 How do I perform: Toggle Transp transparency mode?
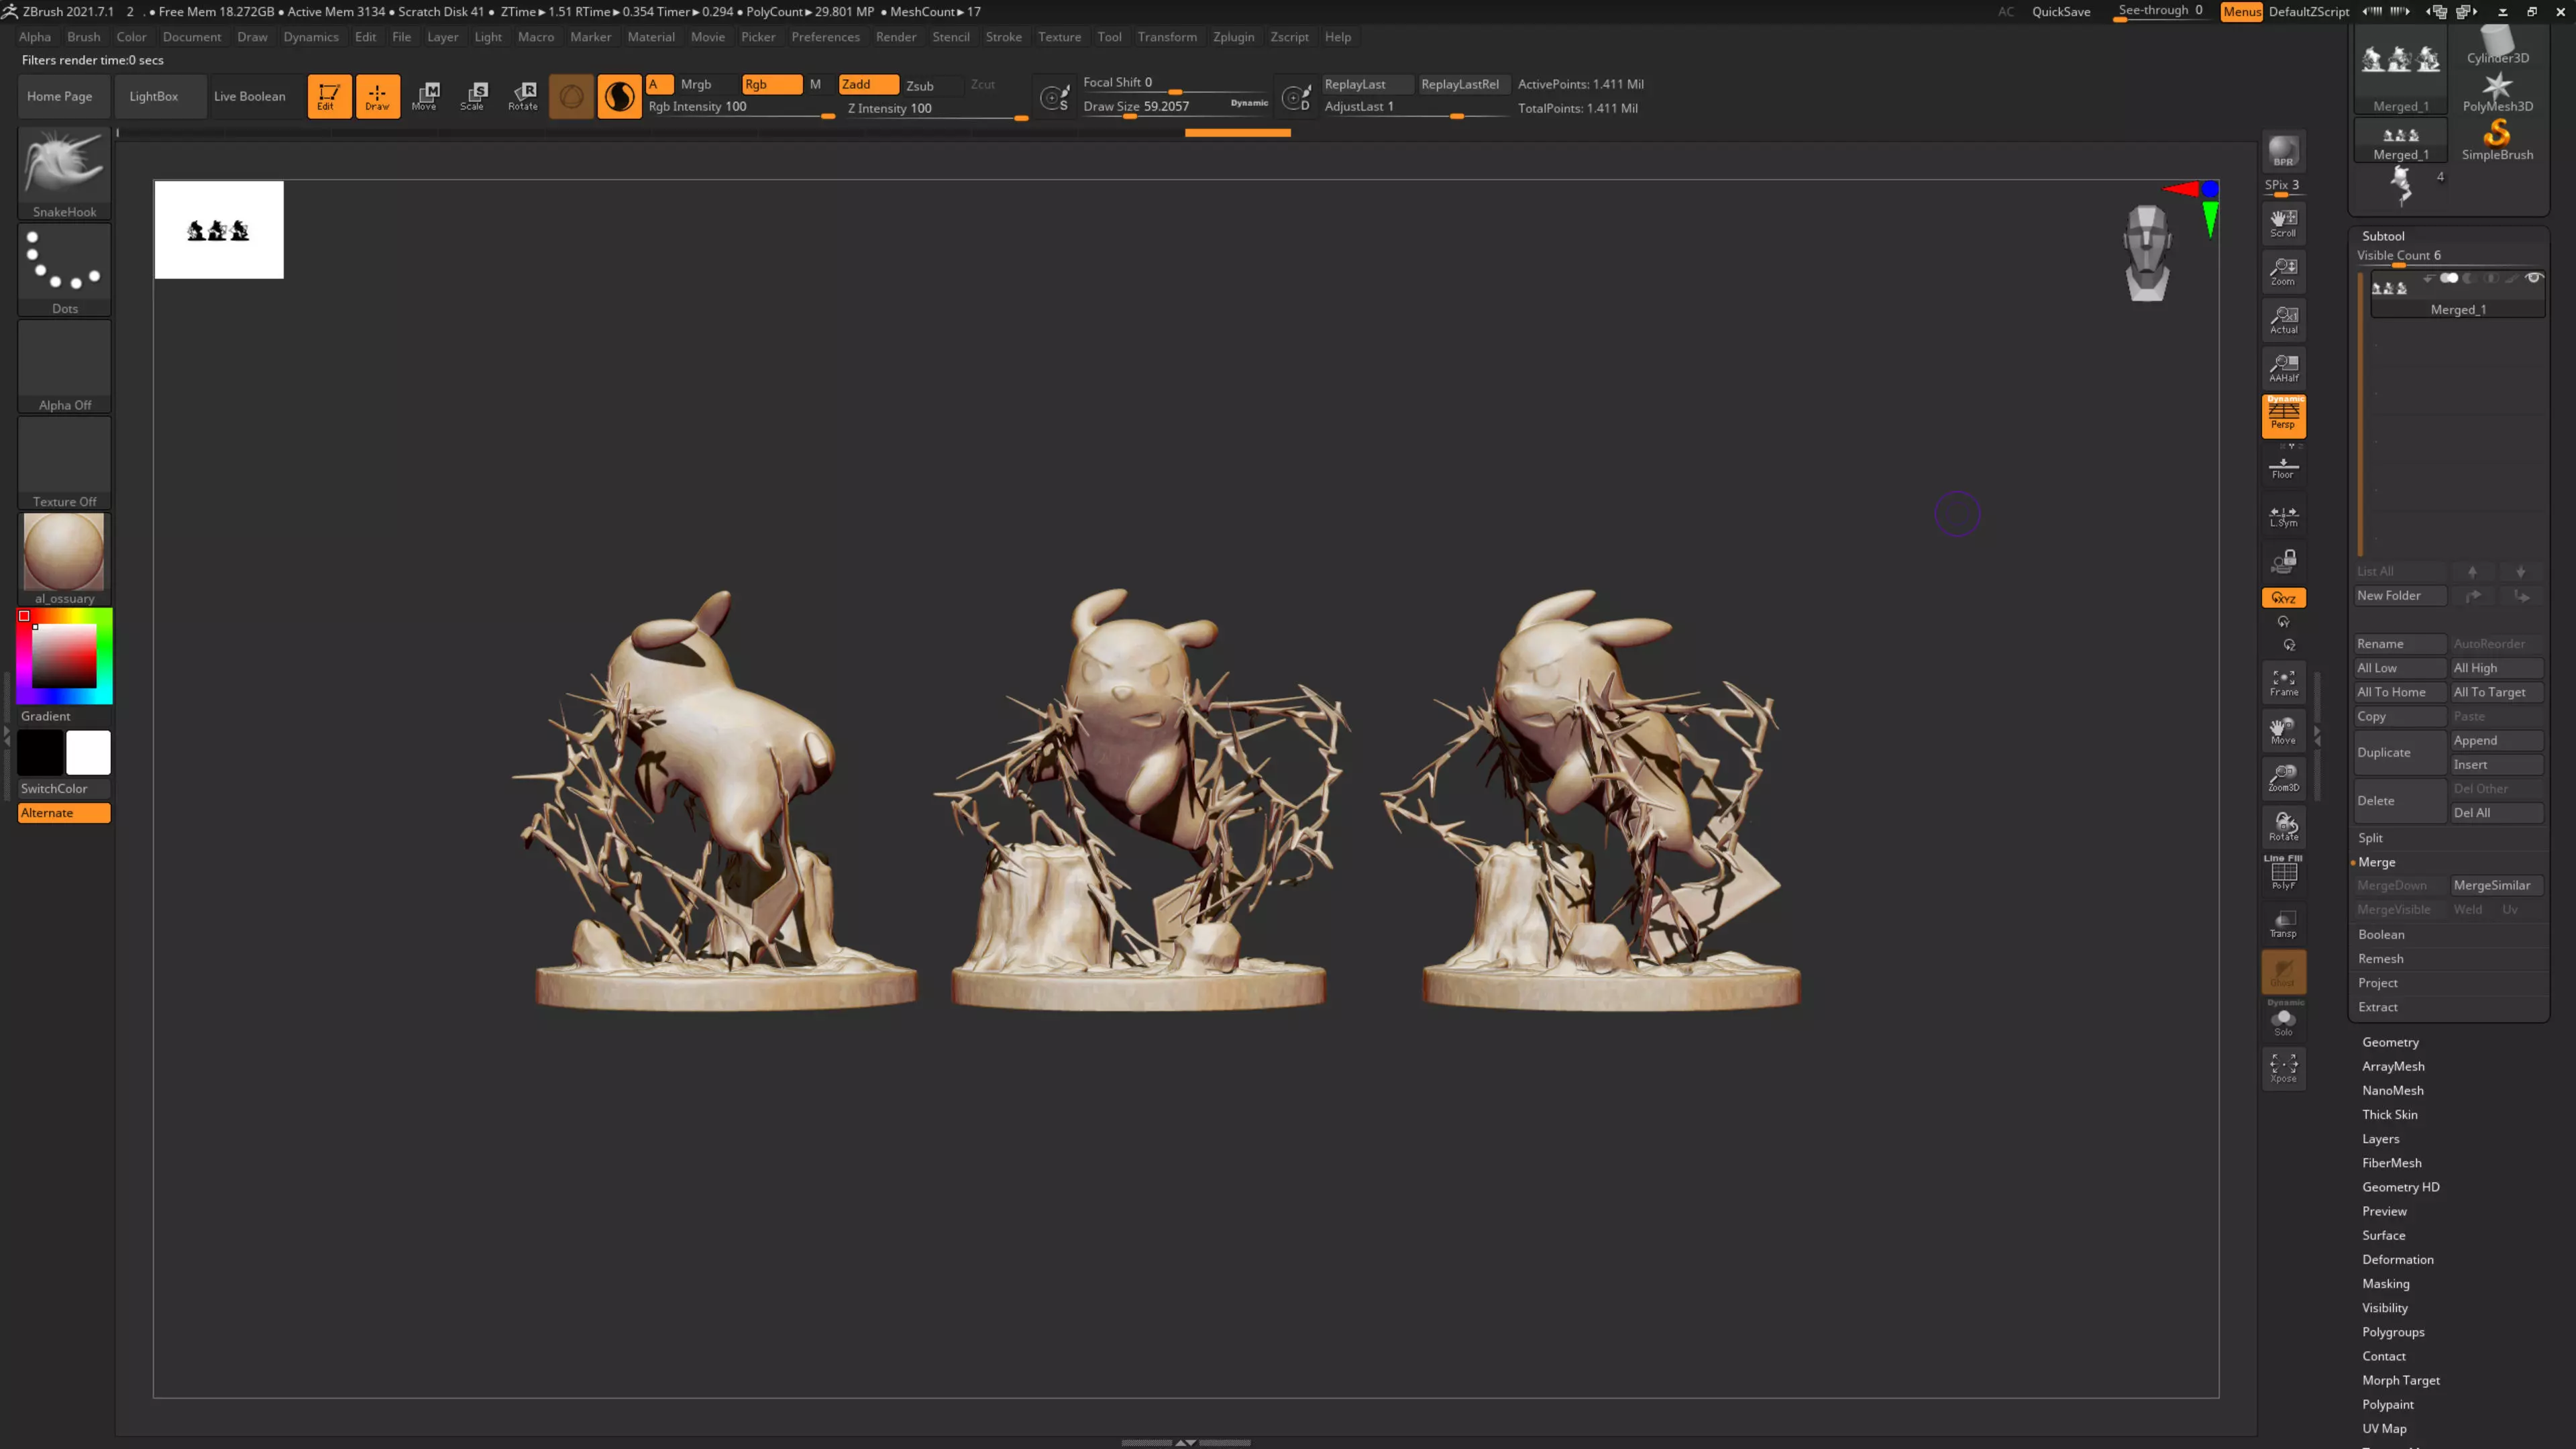[x=2284, y=923]
